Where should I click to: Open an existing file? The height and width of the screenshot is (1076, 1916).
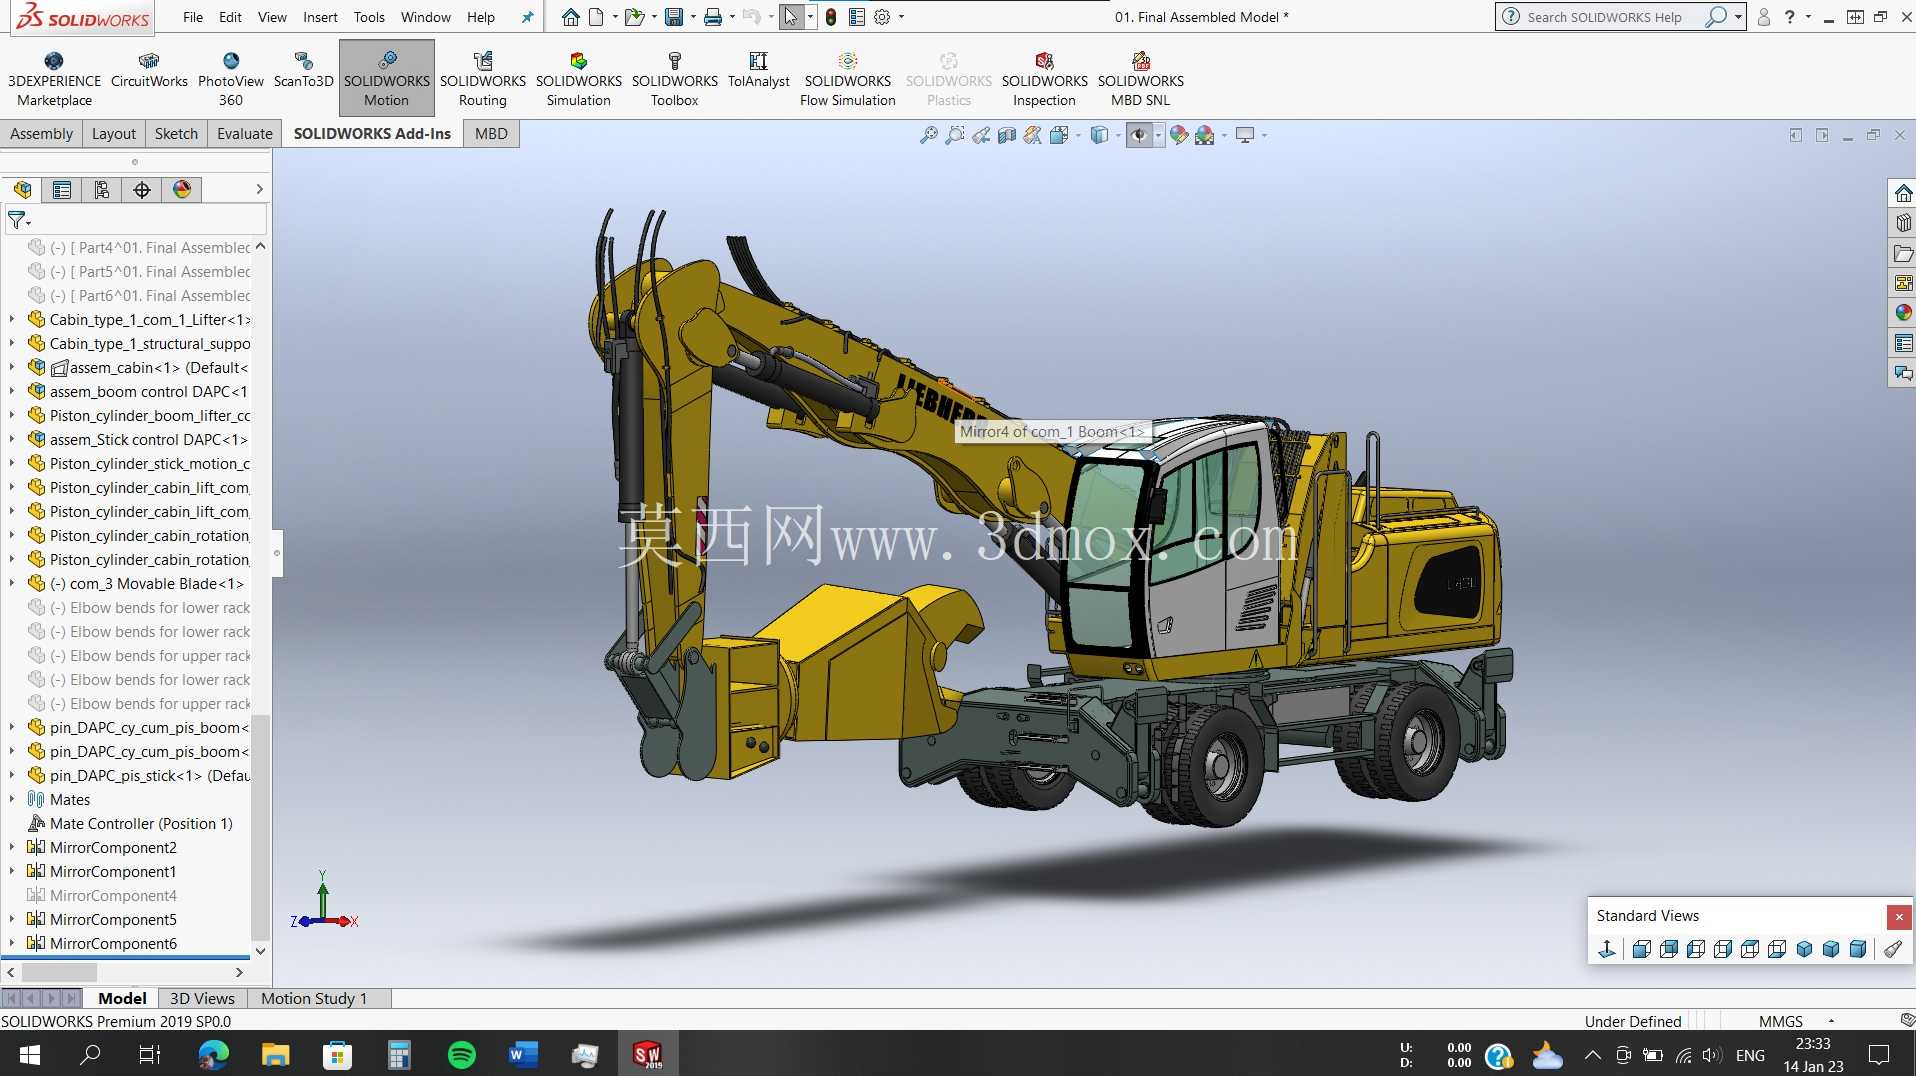pyautogui.click(x=634, y=17)
